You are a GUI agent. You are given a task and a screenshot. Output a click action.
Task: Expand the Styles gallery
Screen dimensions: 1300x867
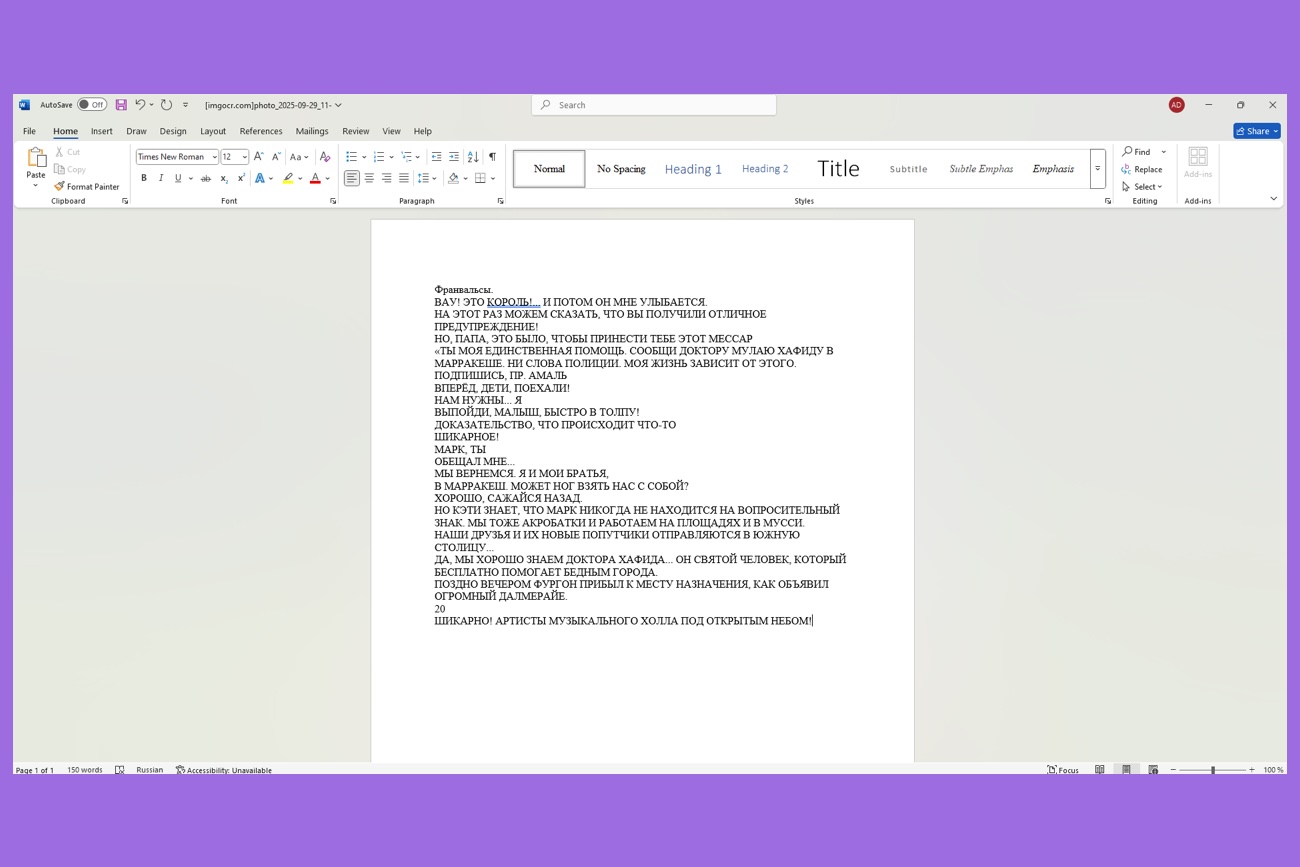(x=1097, y=169)
